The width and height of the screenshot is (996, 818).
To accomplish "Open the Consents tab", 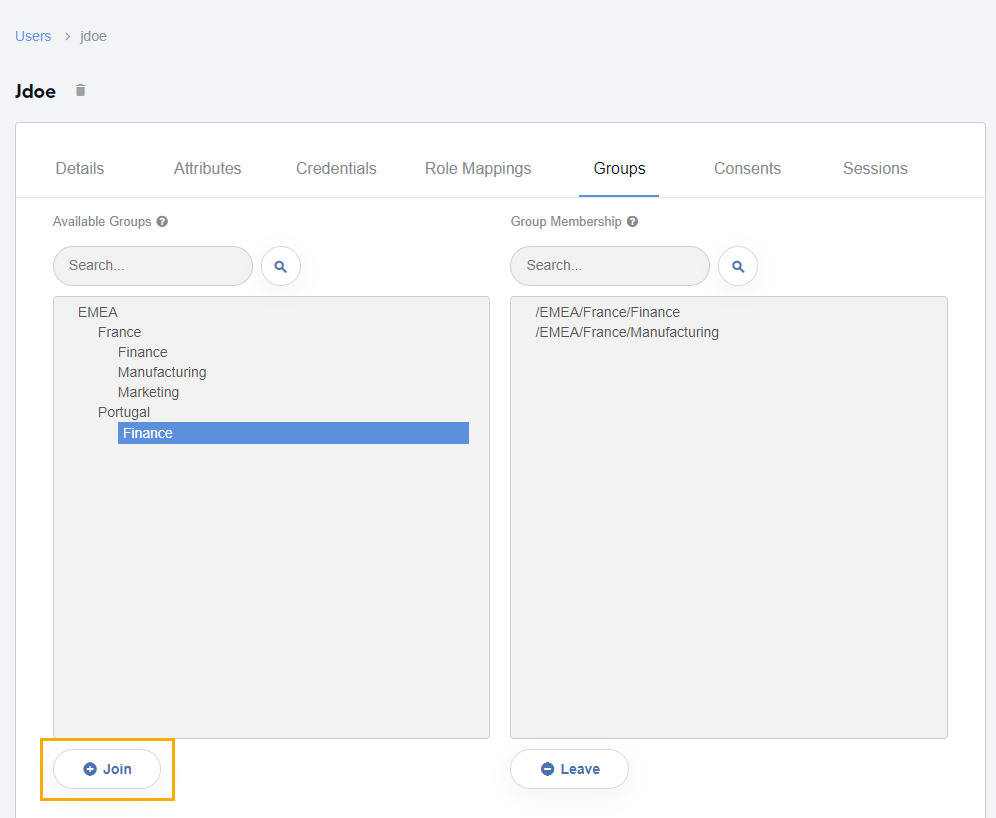I will 747,168.
